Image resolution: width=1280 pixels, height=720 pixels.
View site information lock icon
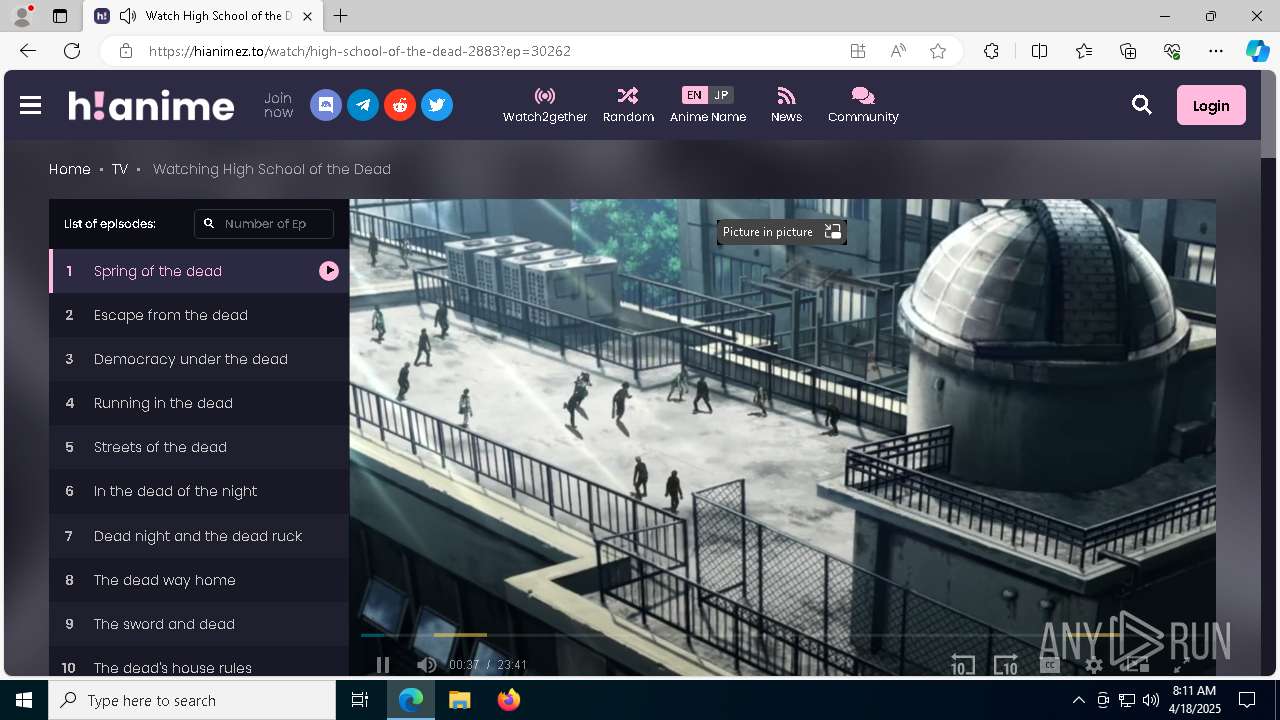point(126,51)
